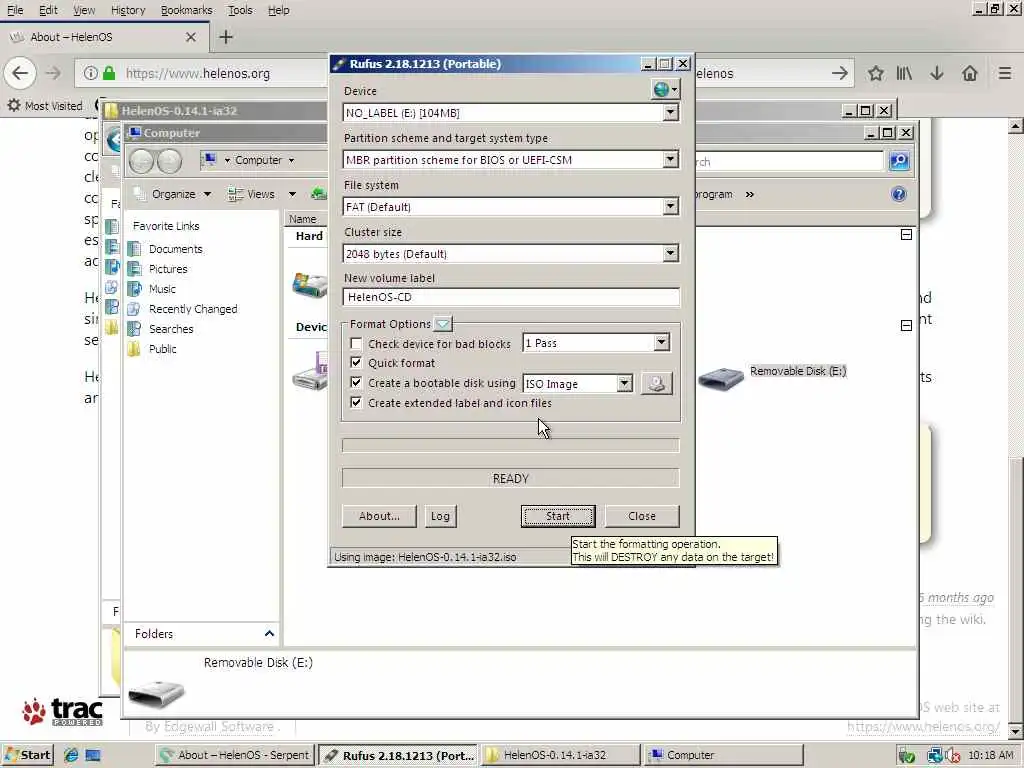
Task: Click the Start button in Rufus
Action: tap(558, 516)
